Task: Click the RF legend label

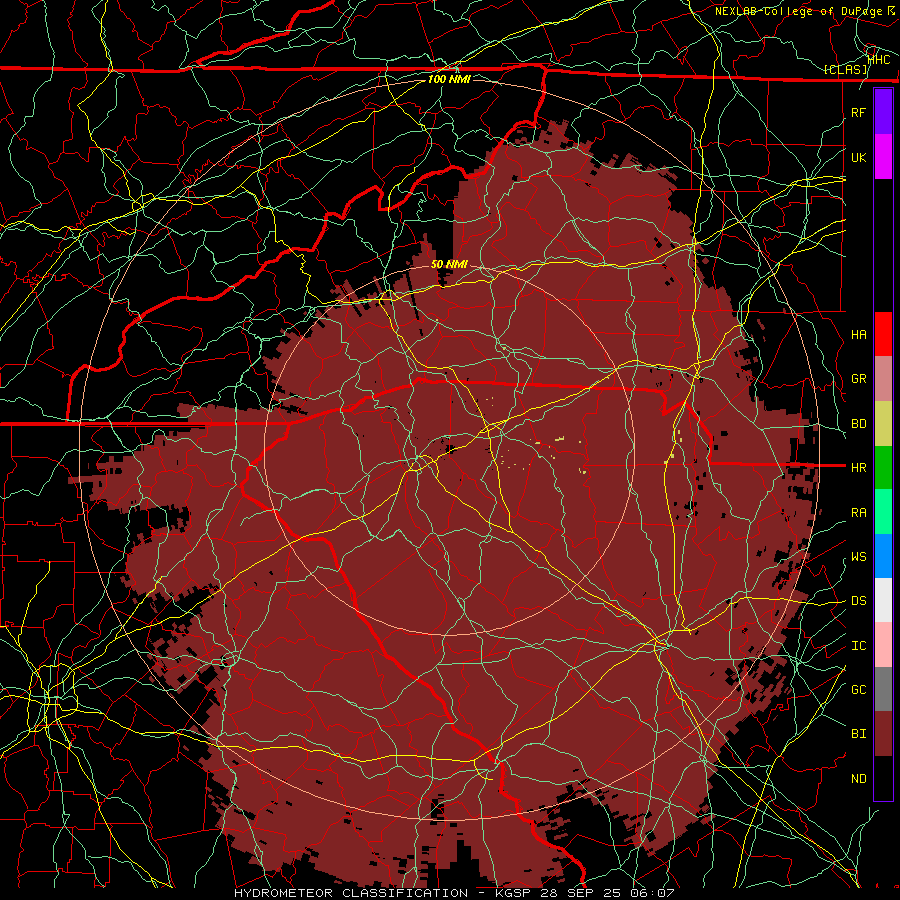Action: pyautogui.click(x=858, y=112)
